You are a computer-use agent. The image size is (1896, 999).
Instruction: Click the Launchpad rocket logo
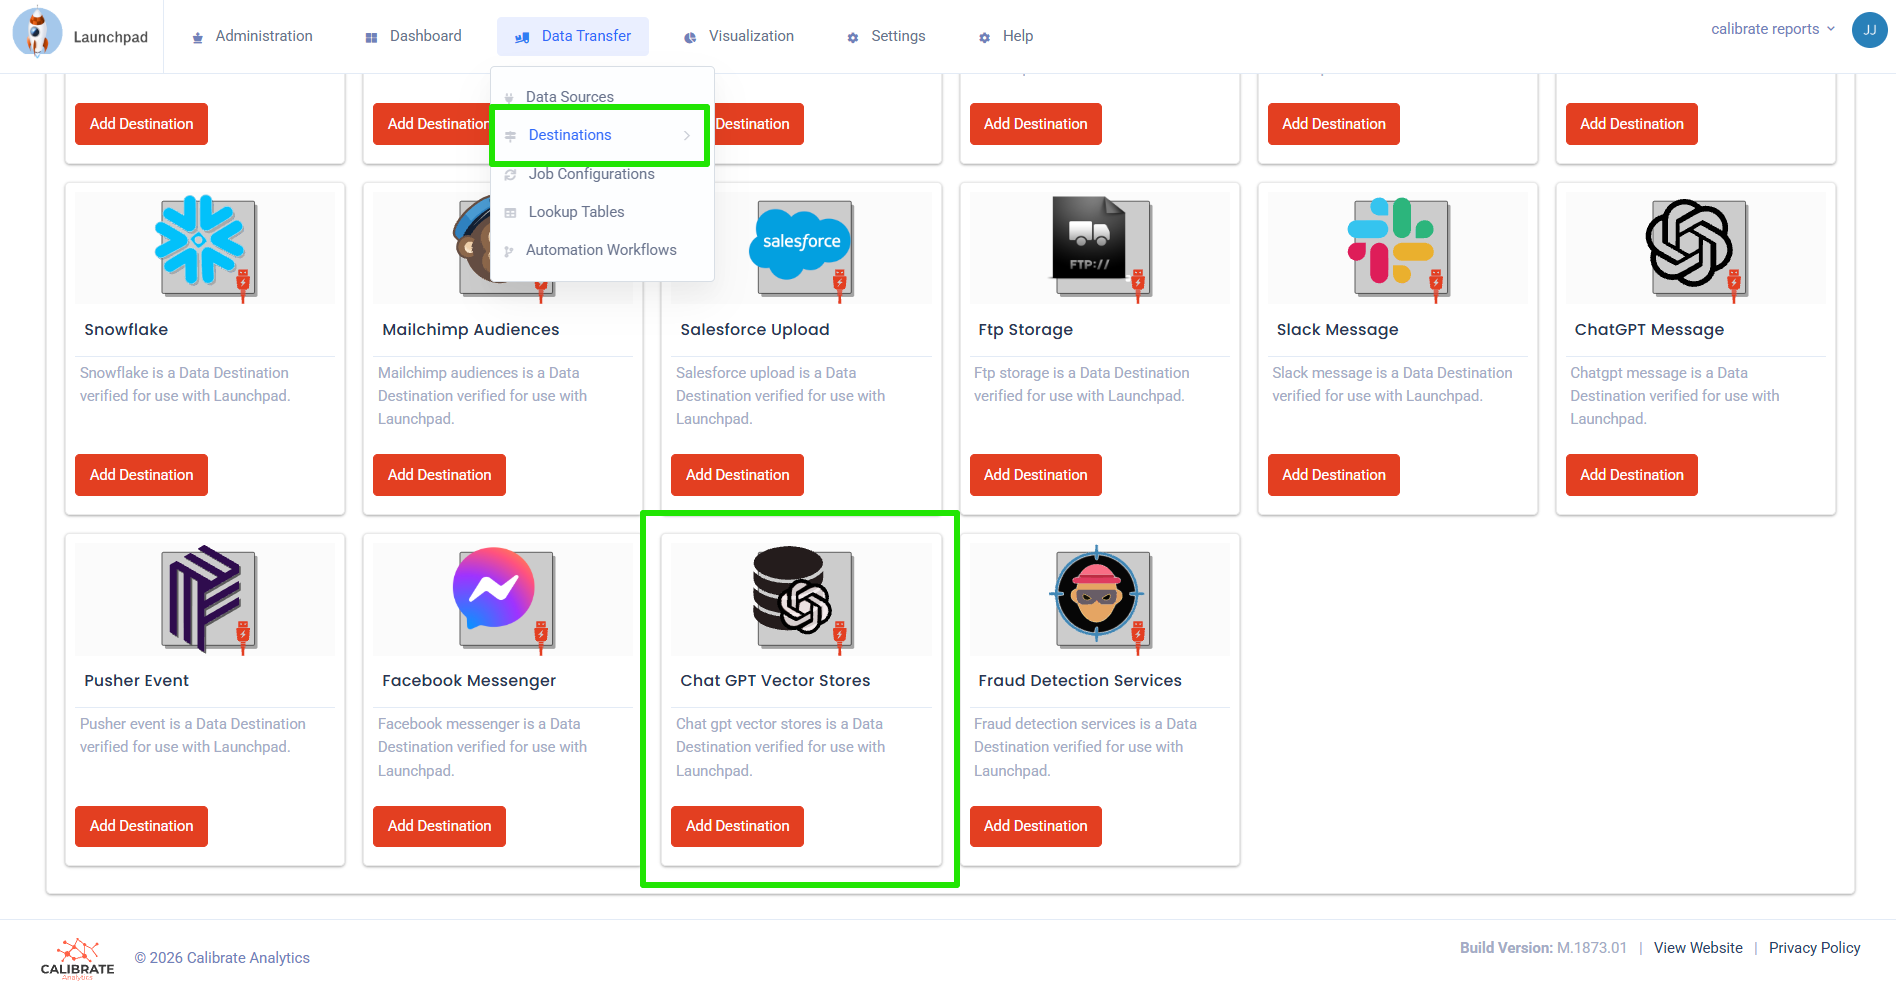(37, 32)
